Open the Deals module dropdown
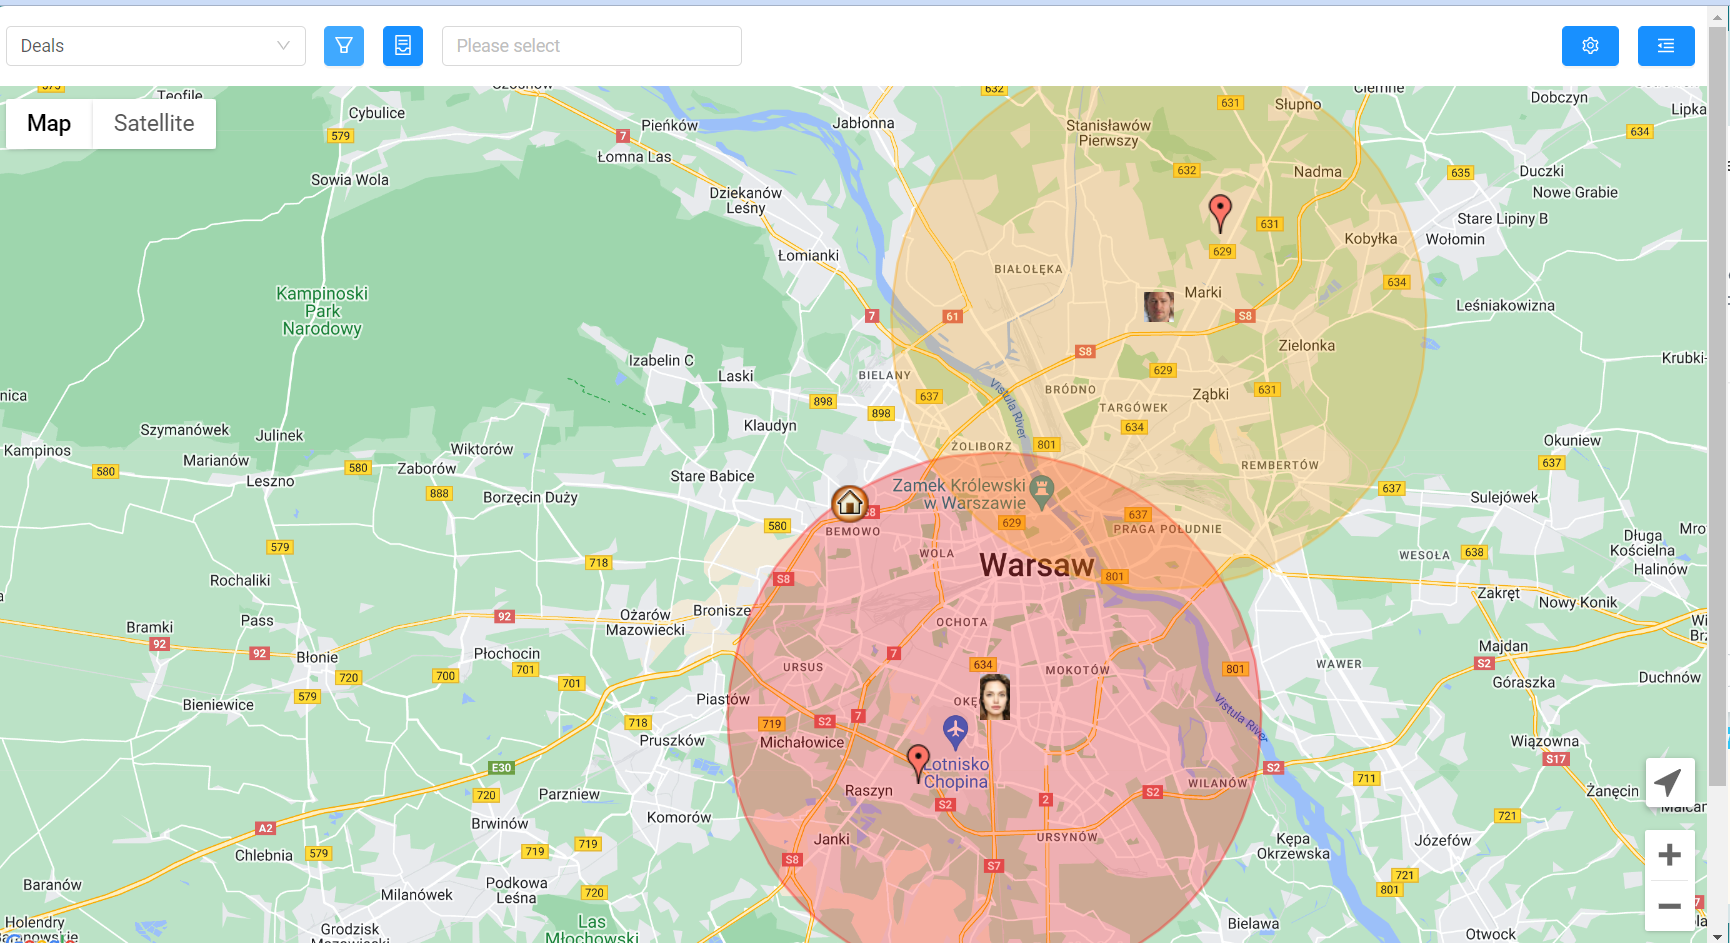The height and width of the screenshot is (943, 1730). coord(156,46)
